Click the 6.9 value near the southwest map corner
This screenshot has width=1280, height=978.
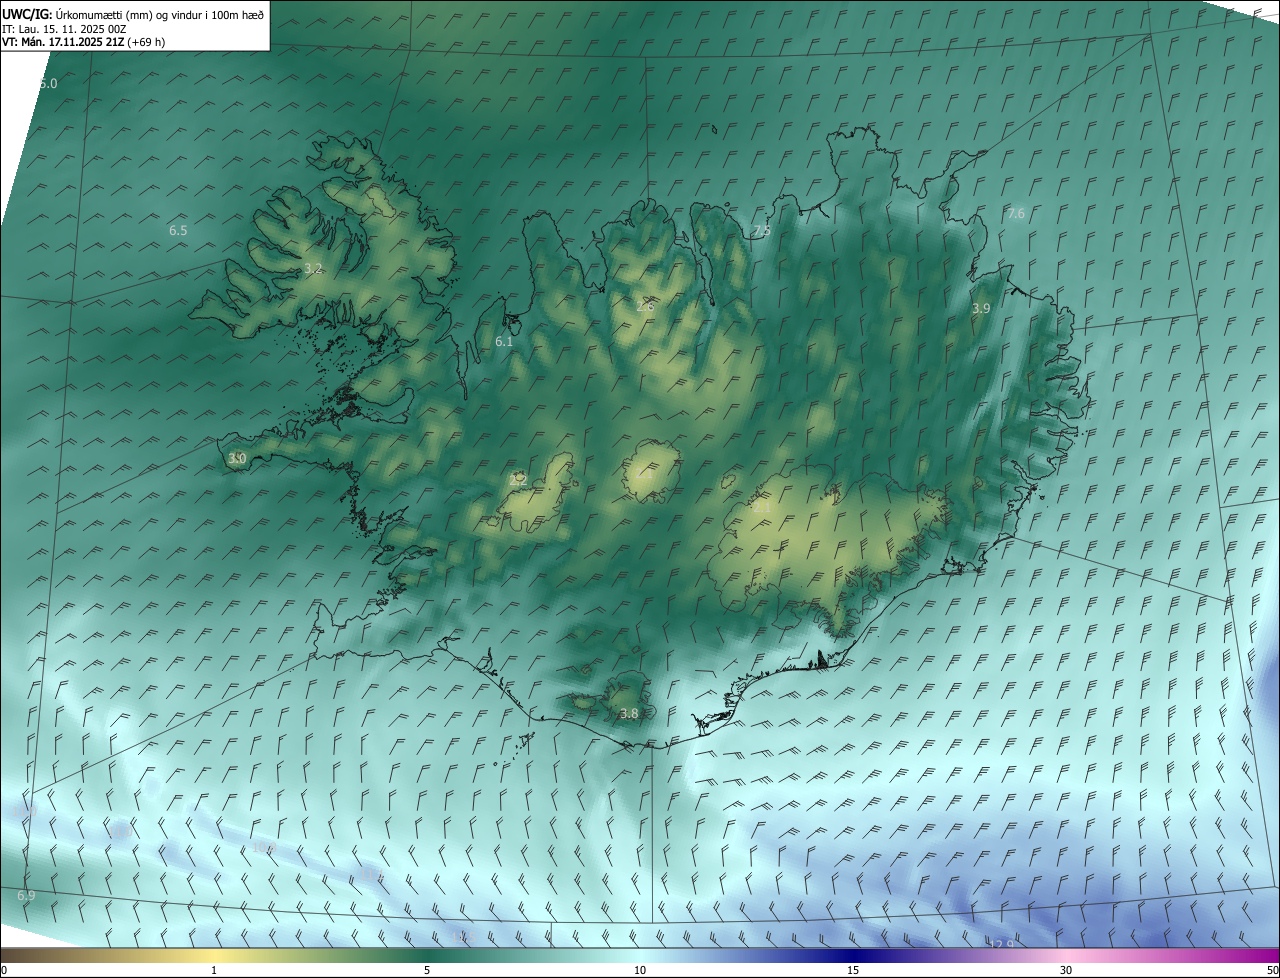(x=26, y=895)
